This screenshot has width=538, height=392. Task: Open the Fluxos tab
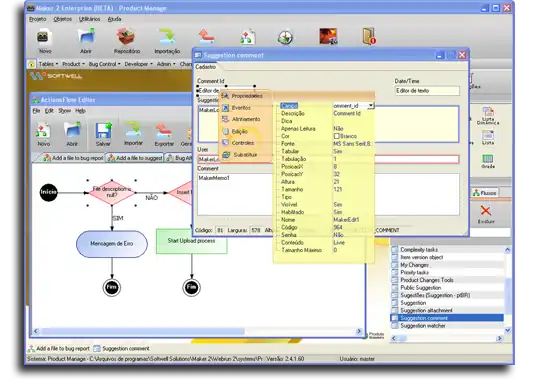coord(484,193)
